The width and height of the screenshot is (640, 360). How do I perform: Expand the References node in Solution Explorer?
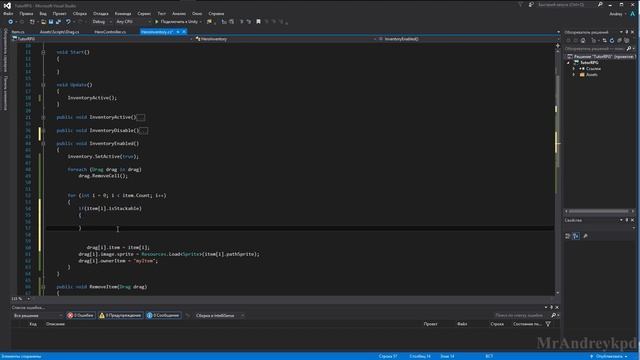[x=574, y=69]
